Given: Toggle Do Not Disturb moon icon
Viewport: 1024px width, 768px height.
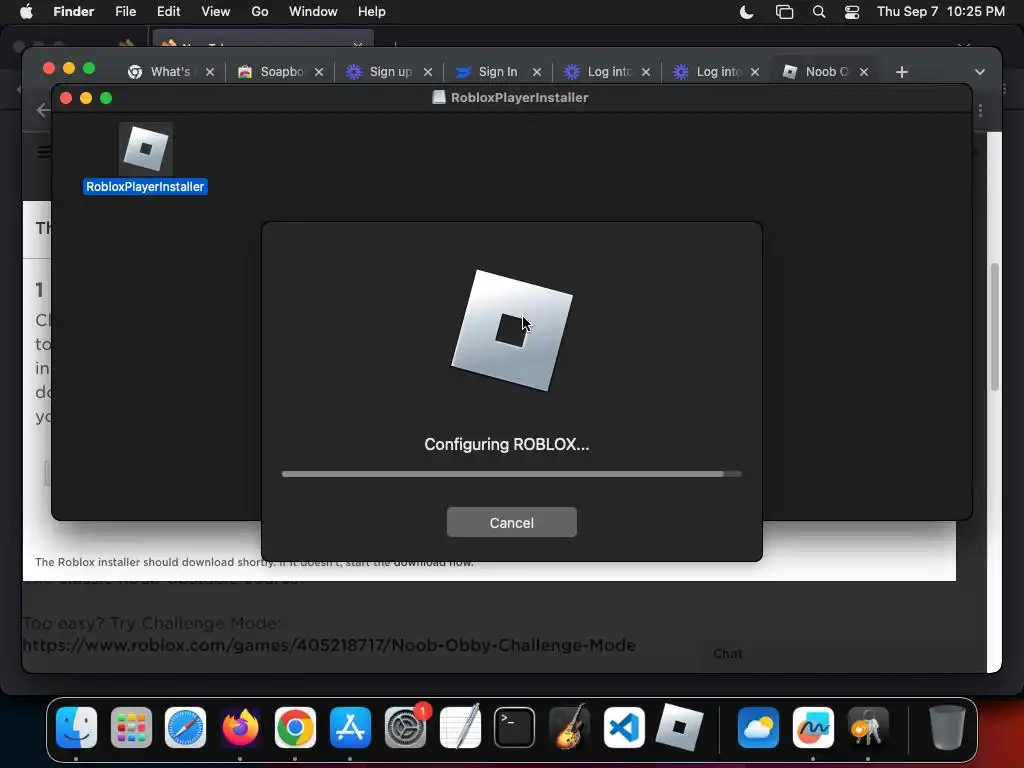Looking at the screenshot, I should coord(746,12).
